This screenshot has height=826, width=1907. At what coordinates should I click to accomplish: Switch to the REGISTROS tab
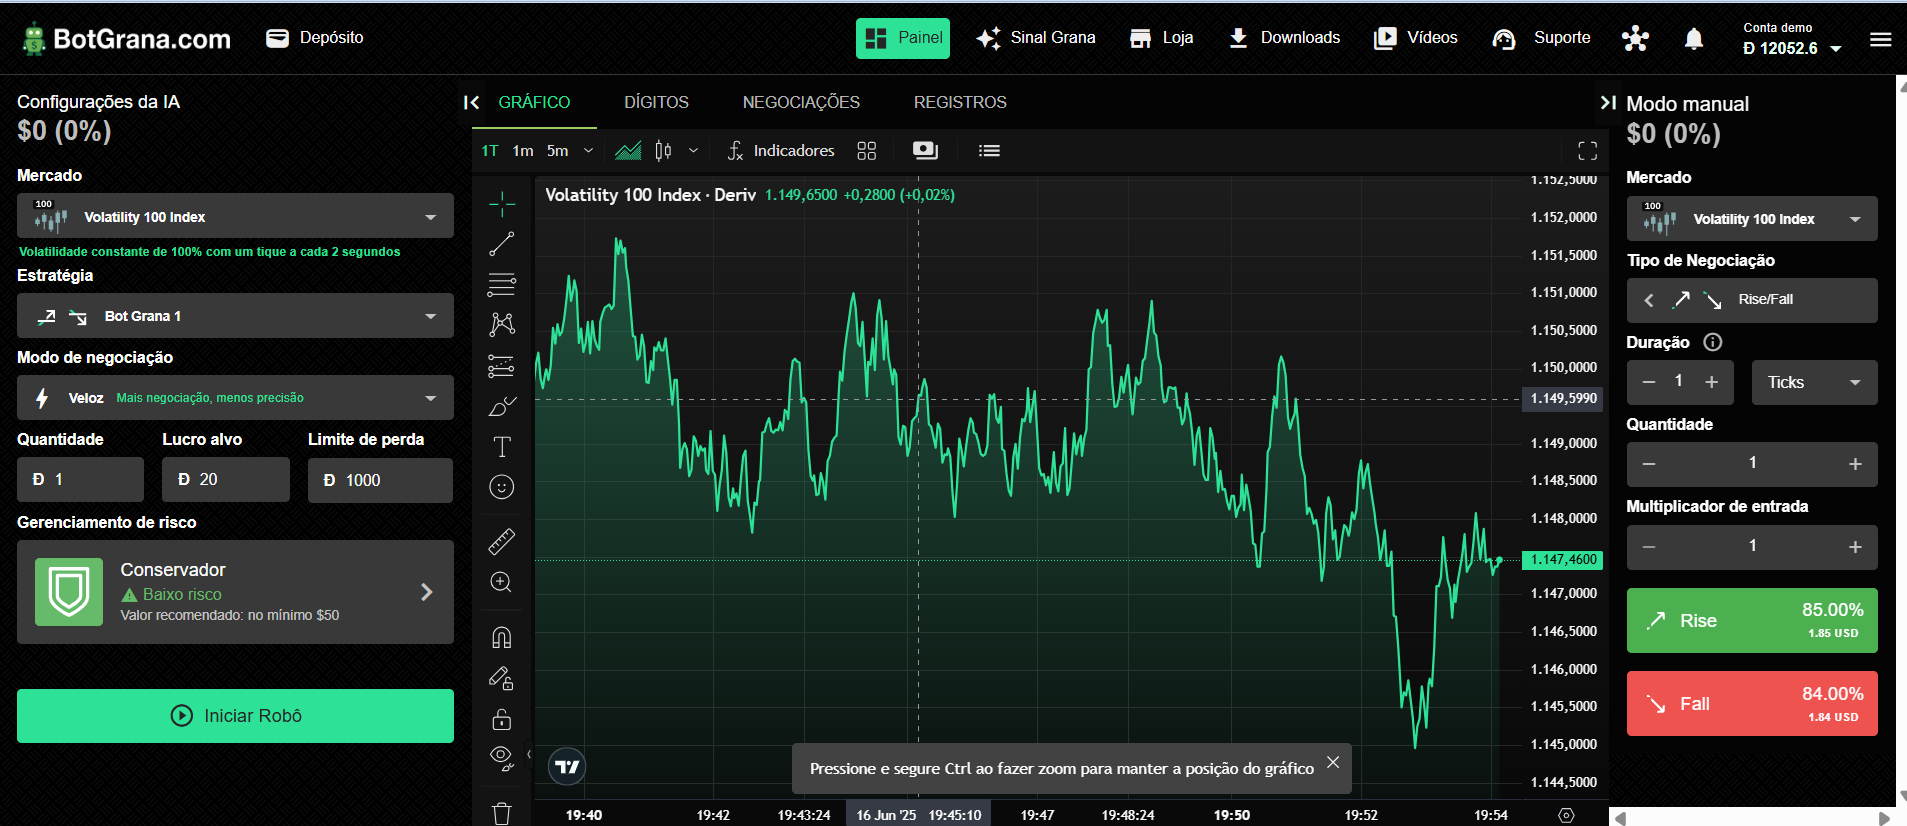pyautogui.click(x=960, y=102)
